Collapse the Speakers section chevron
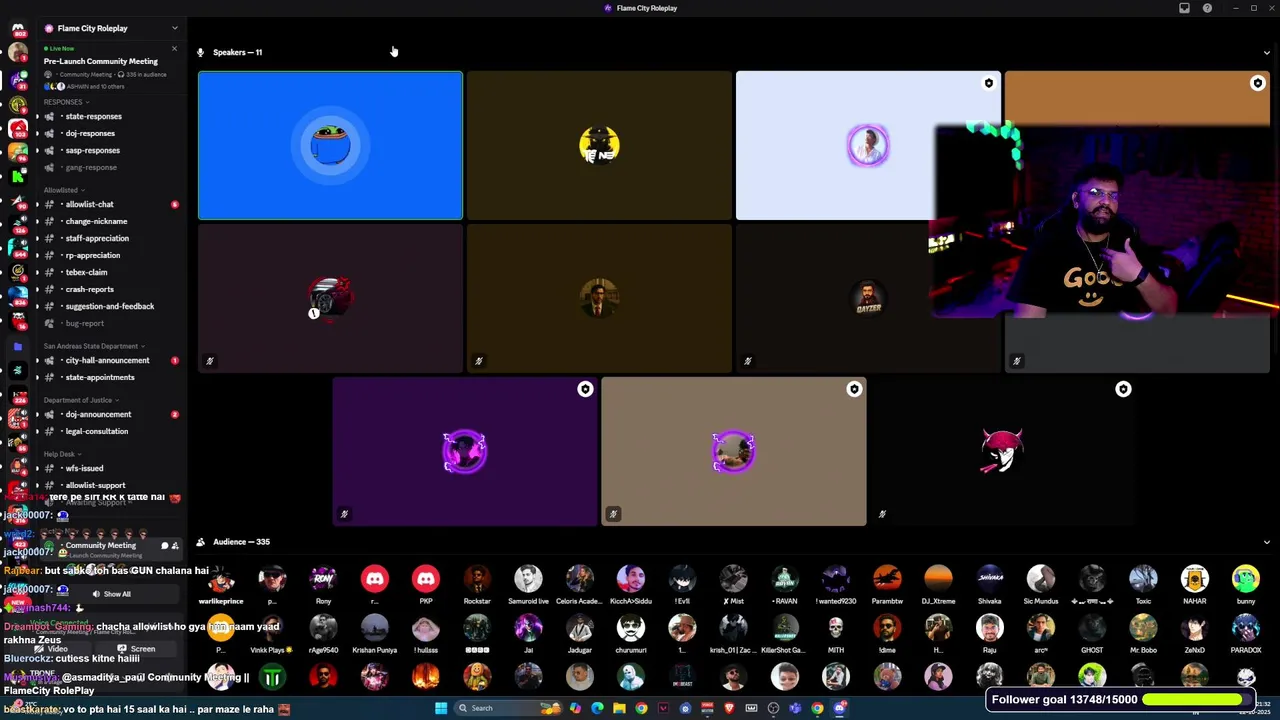Viewport: 1280px width, 720px height. (x=1266, y=52)
